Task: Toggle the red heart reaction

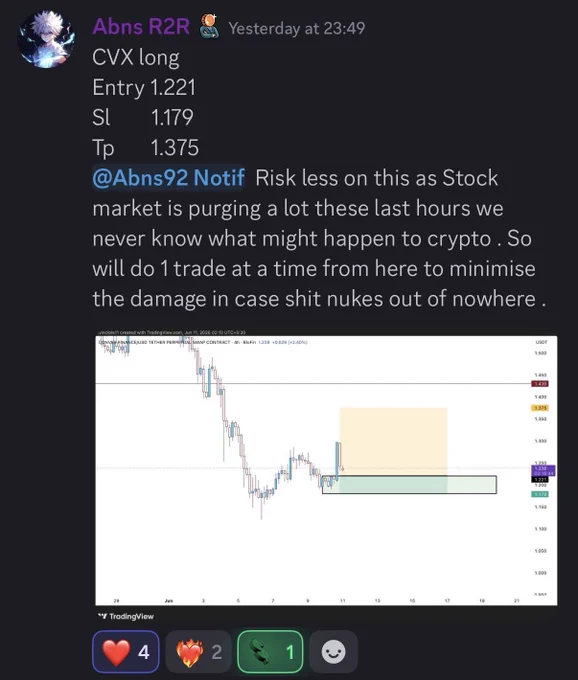Action: (126, 651)
